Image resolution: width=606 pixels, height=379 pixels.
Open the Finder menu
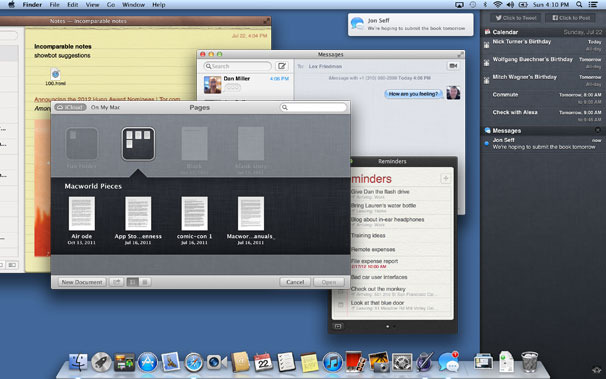(x=32, y=5)
